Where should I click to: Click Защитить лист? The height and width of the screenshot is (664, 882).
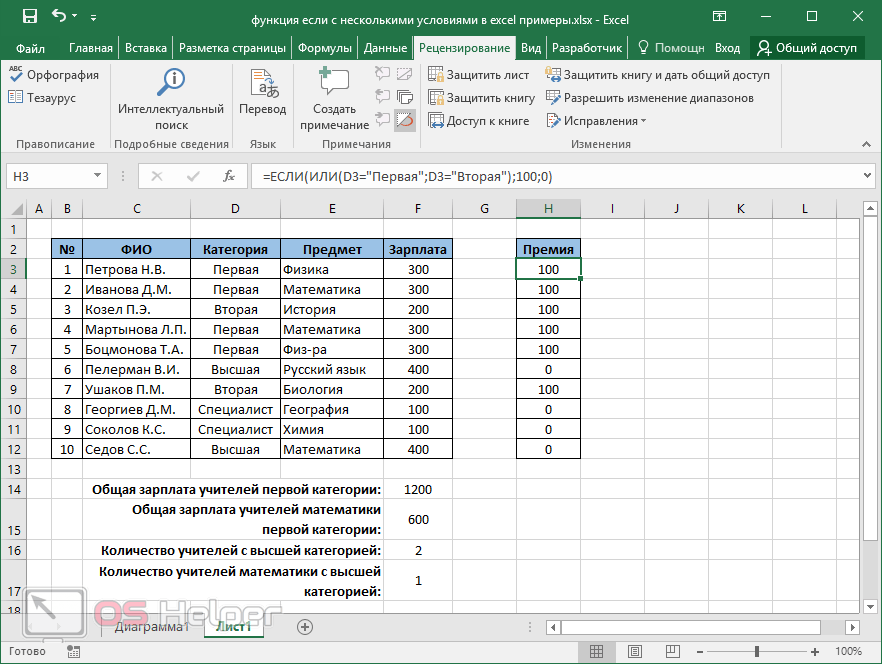coord(479,75)
